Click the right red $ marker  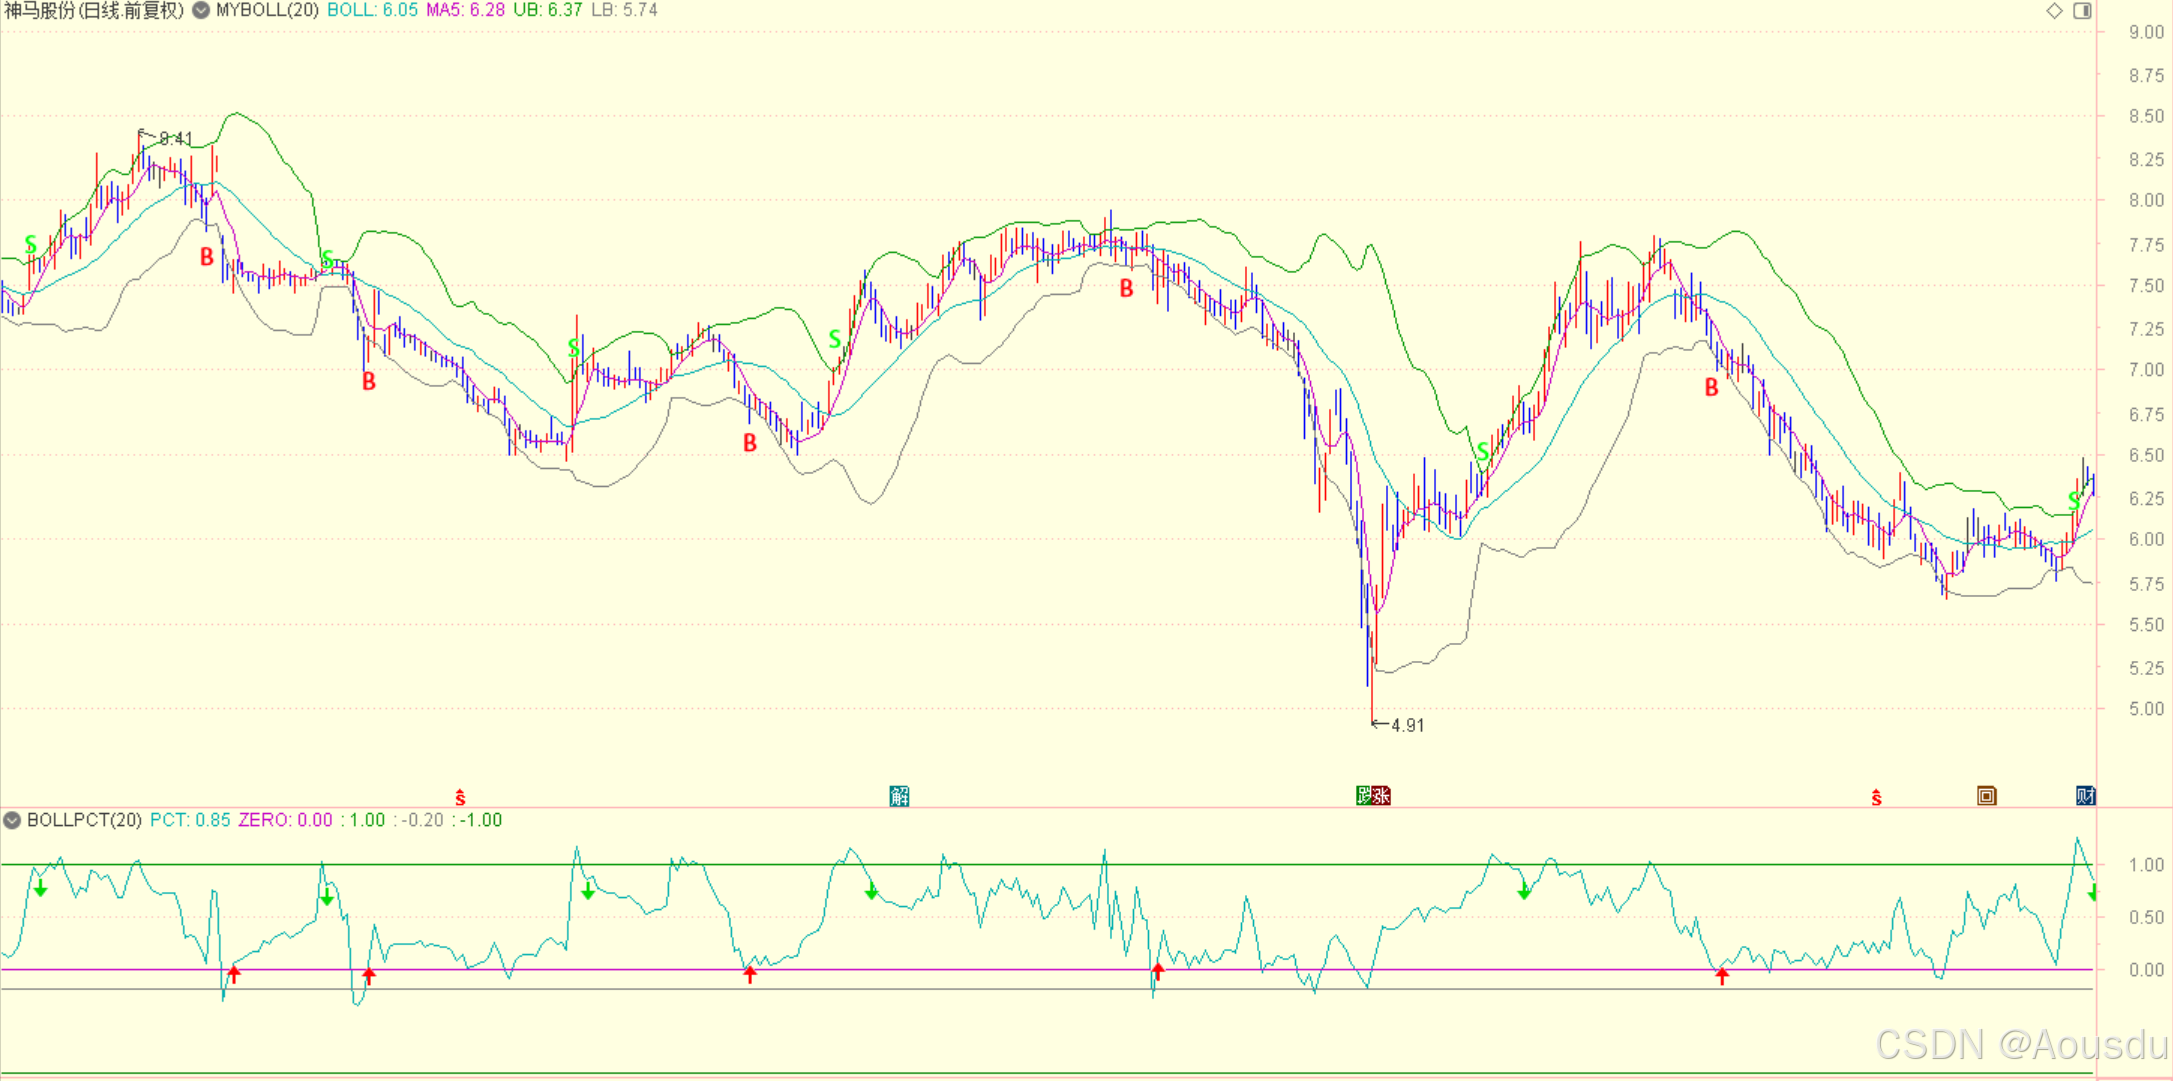[1876, 797]
